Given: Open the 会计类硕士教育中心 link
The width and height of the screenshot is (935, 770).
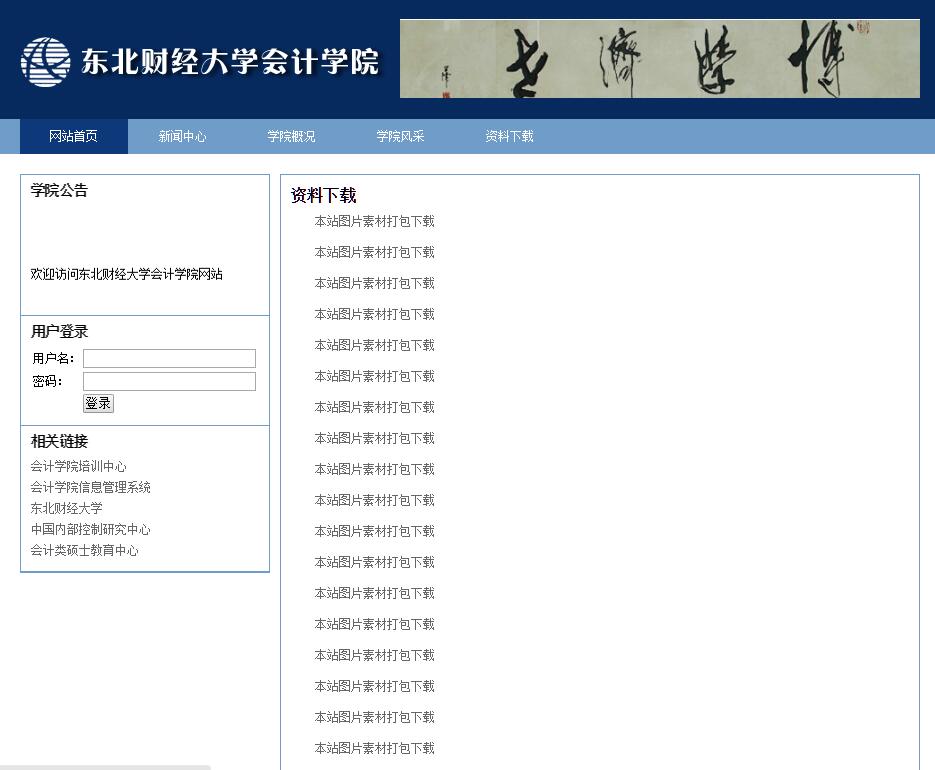Looking at the screenshot, I should pos(85,551).
